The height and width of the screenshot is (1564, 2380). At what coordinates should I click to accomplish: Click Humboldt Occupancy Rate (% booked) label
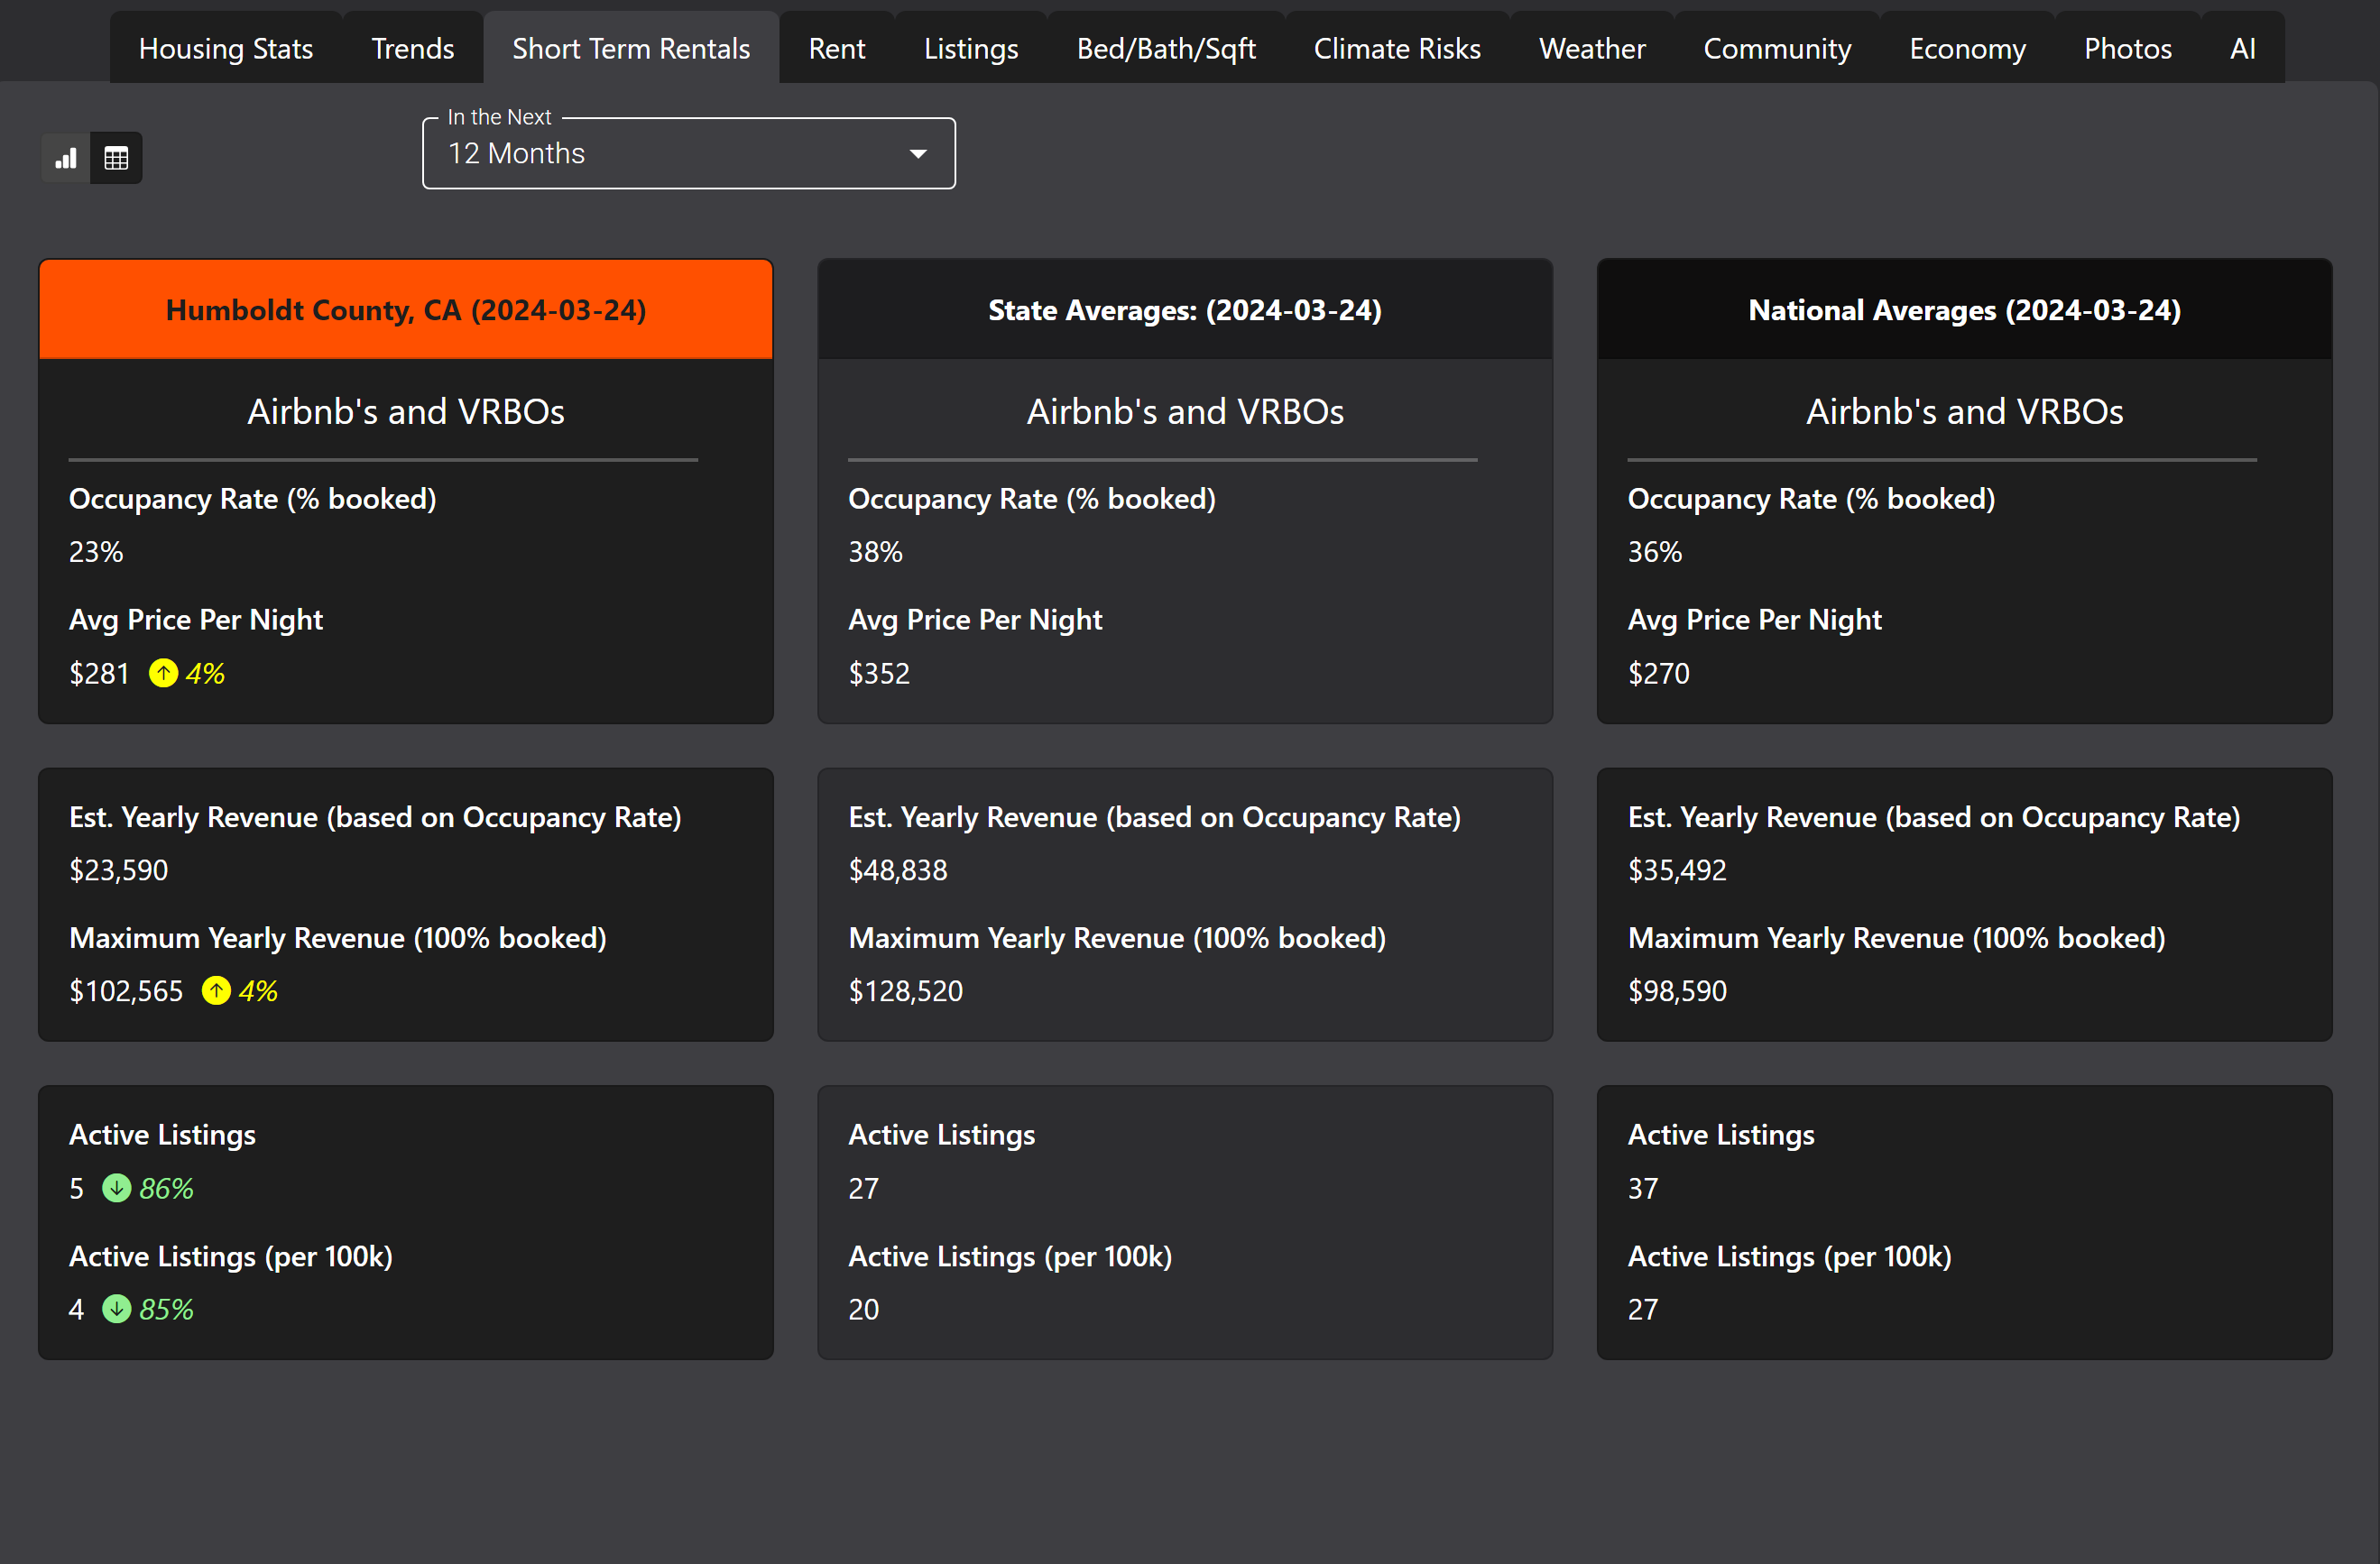(253, 499)
